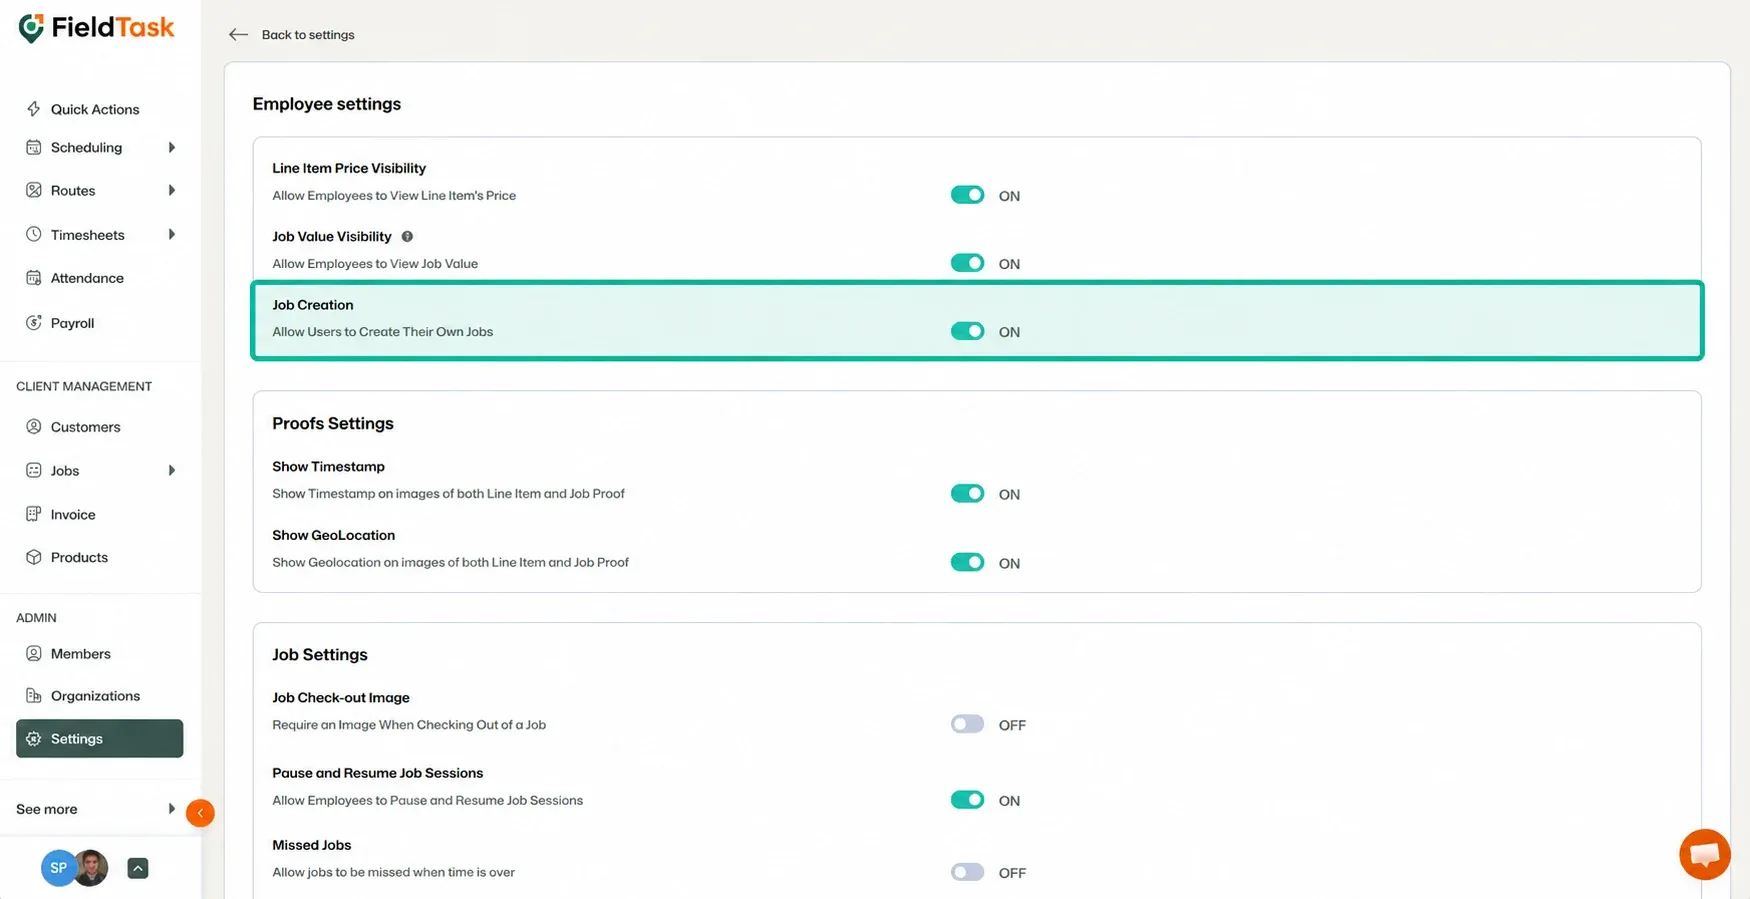Click the Customers person icon
Viewport: 1750px width, 899px height.
pyautogui.click(x=34, y=426)
